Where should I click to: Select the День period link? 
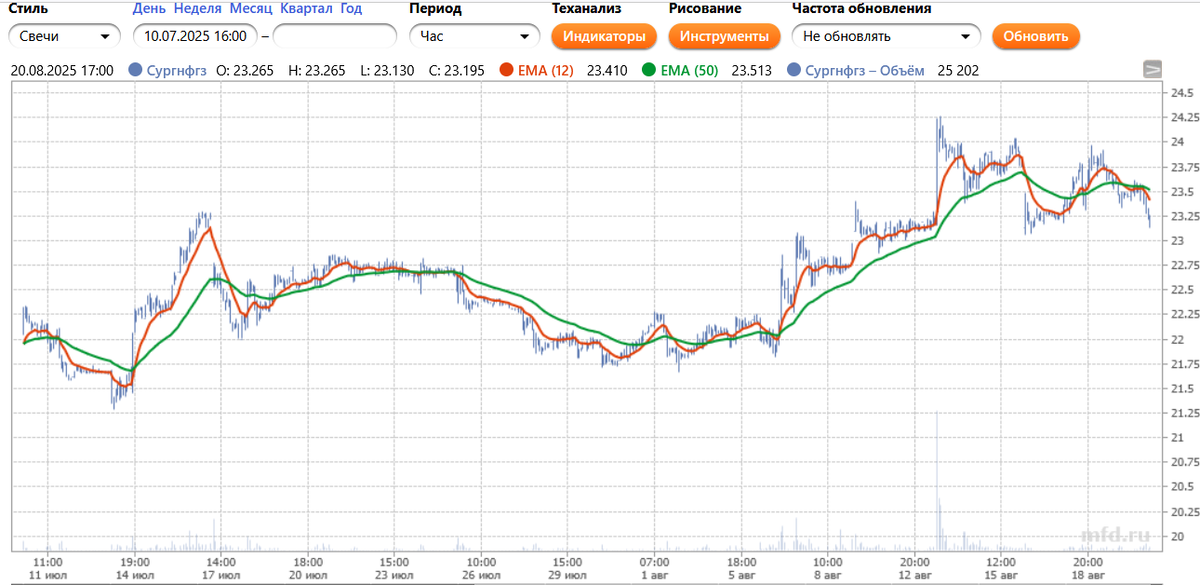[x=149, y=9]
